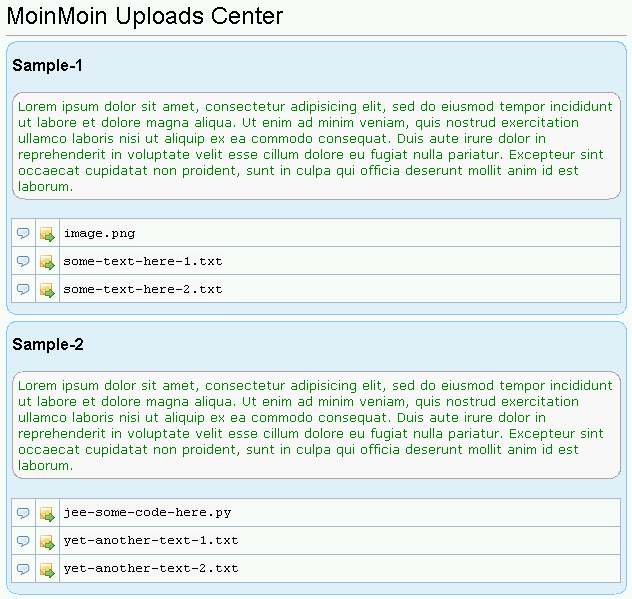Click the yet-another-text-1.txt filename
The width and height of the screenshot is (632, 599).
150,540
